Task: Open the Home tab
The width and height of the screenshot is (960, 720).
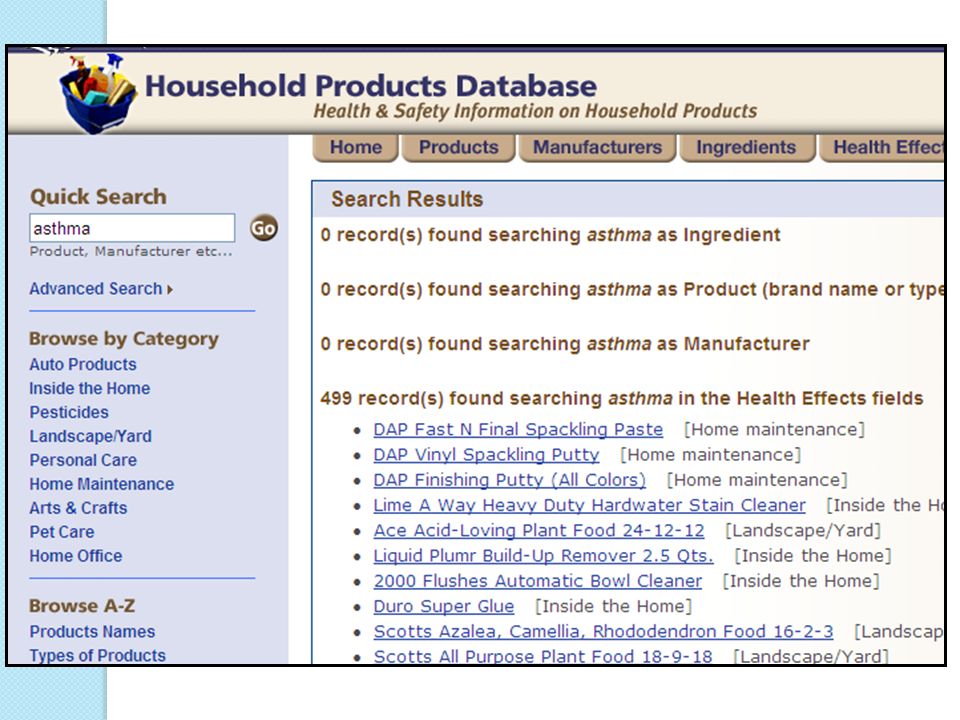Action: tap(356, 148)
